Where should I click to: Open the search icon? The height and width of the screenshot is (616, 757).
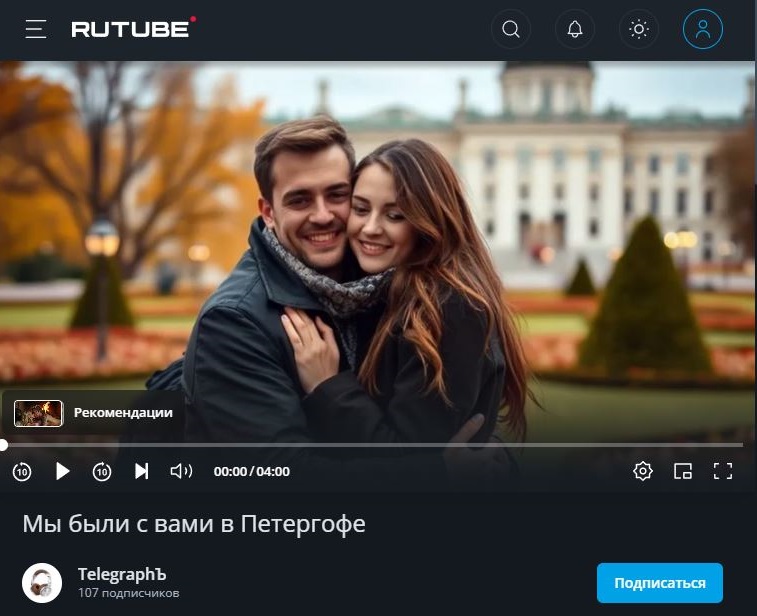511,29
